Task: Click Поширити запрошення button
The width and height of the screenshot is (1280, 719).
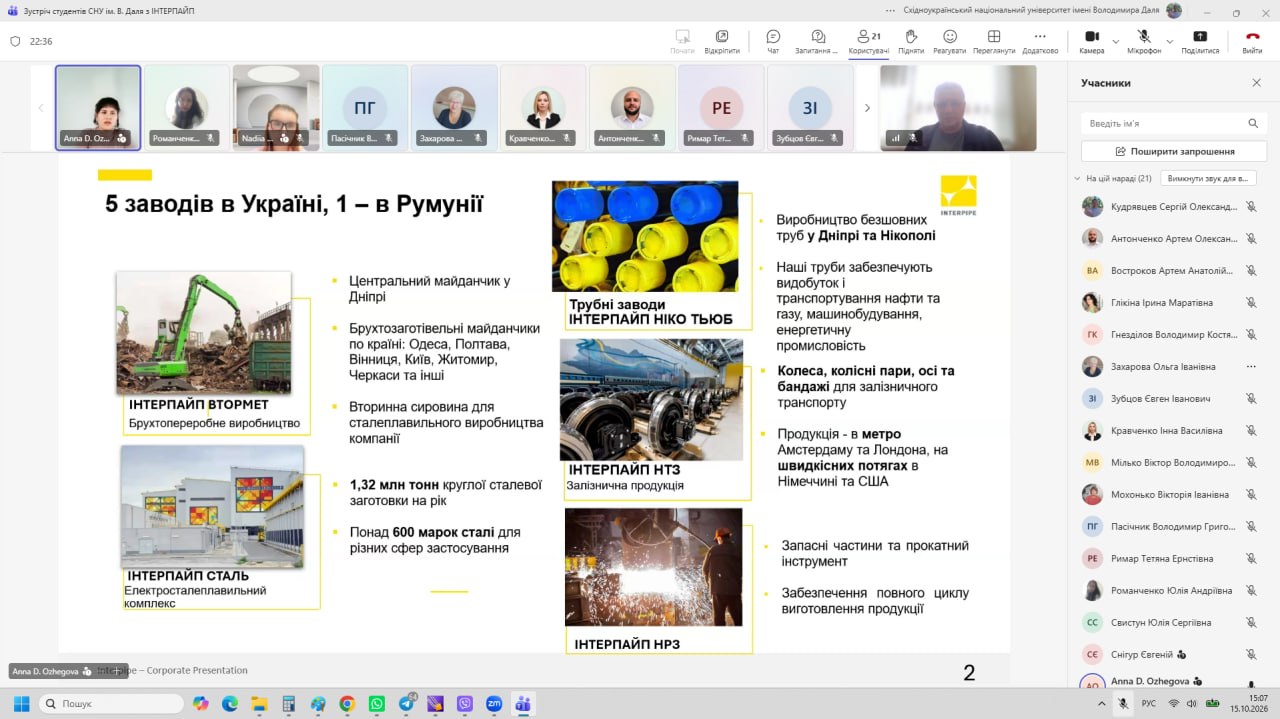Action: coord(1174,151)
